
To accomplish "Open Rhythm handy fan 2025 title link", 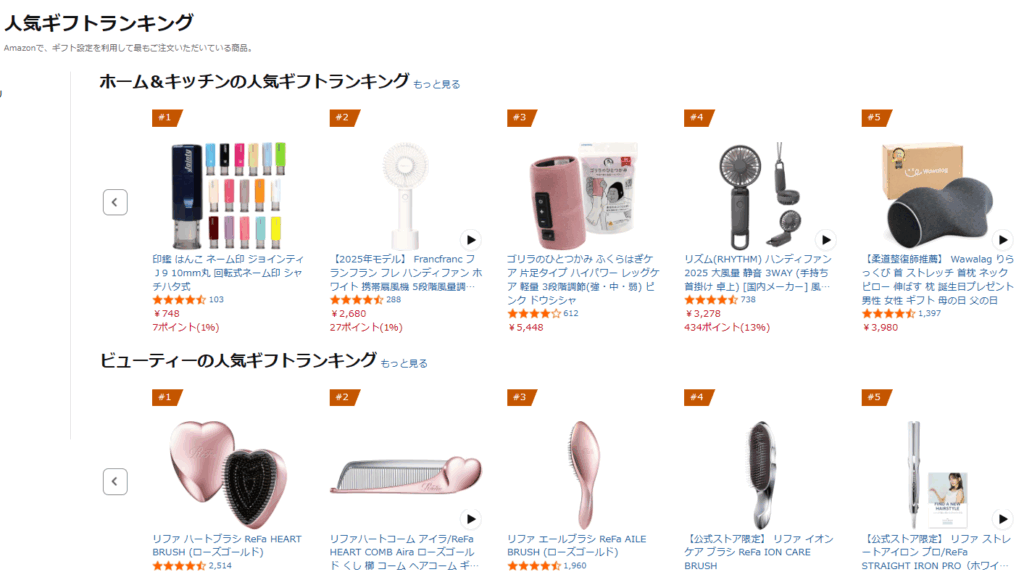I will [758, 273].
